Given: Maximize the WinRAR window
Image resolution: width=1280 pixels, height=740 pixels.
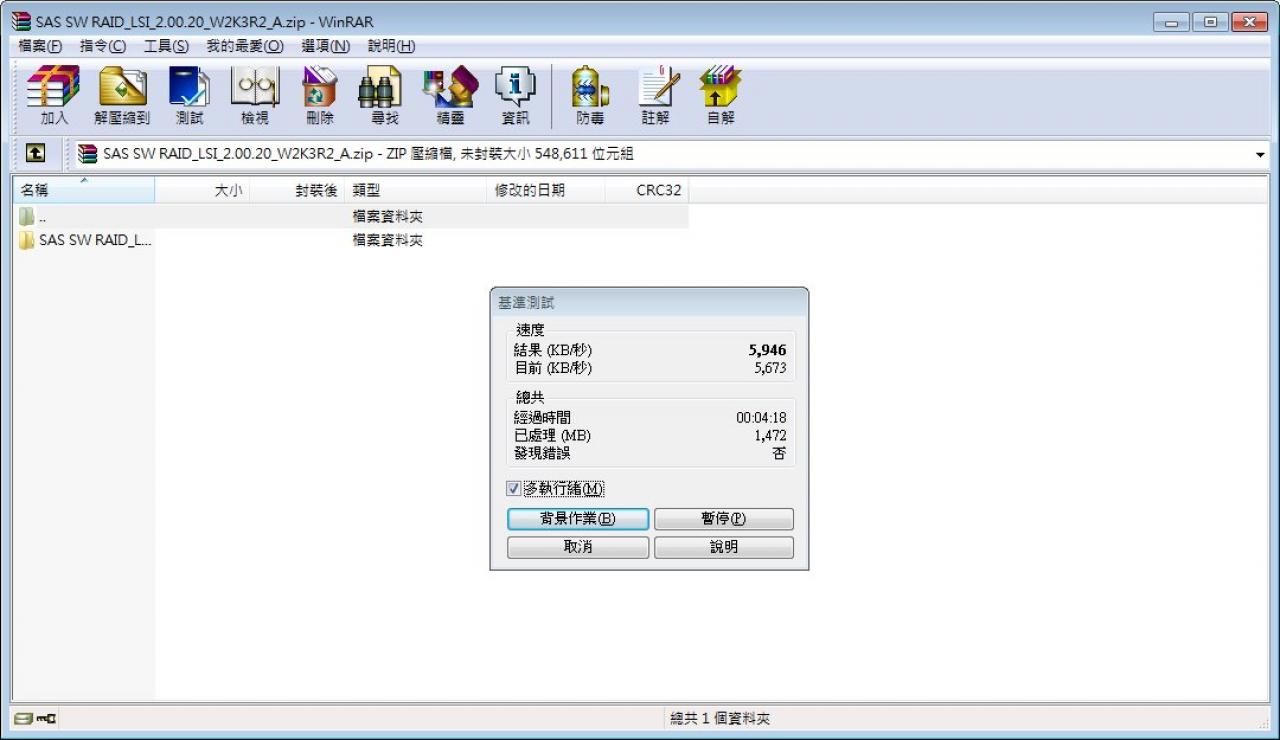Looking at the screenshot, I should click(1209, 22).
